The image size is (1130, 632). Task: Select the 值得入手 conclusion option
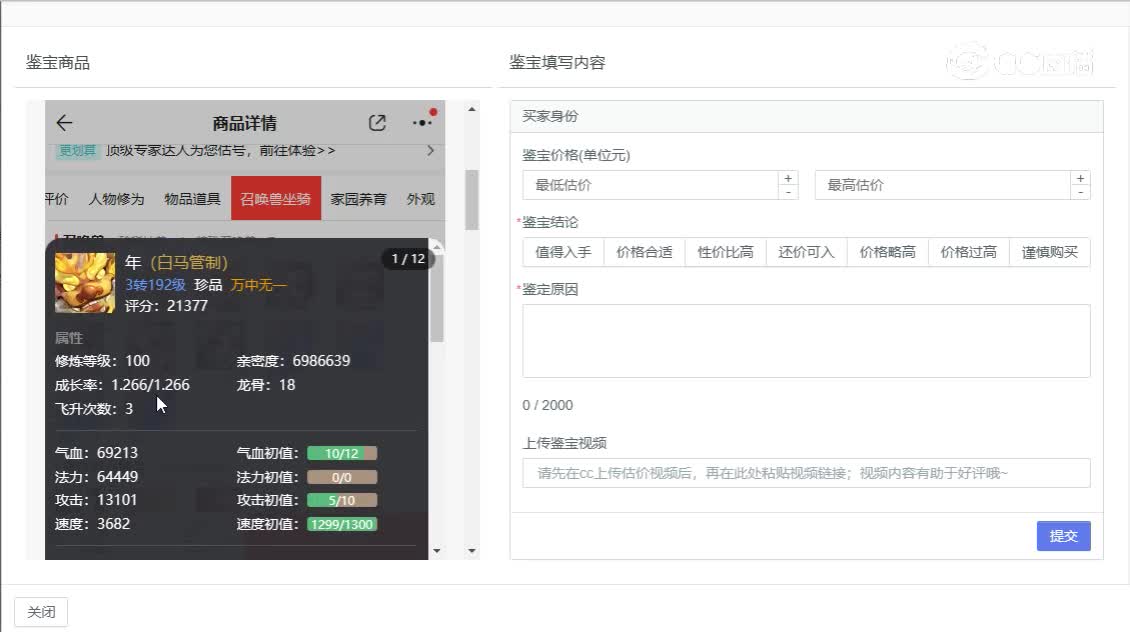pos(564,252)
